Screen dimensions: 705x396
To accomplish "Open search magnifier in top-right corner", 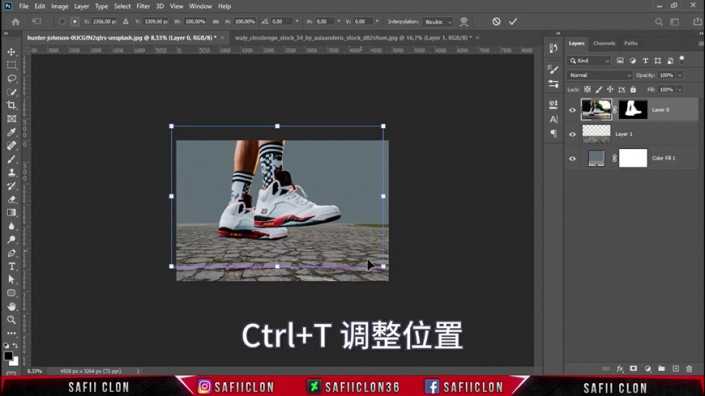I will 659,22.
